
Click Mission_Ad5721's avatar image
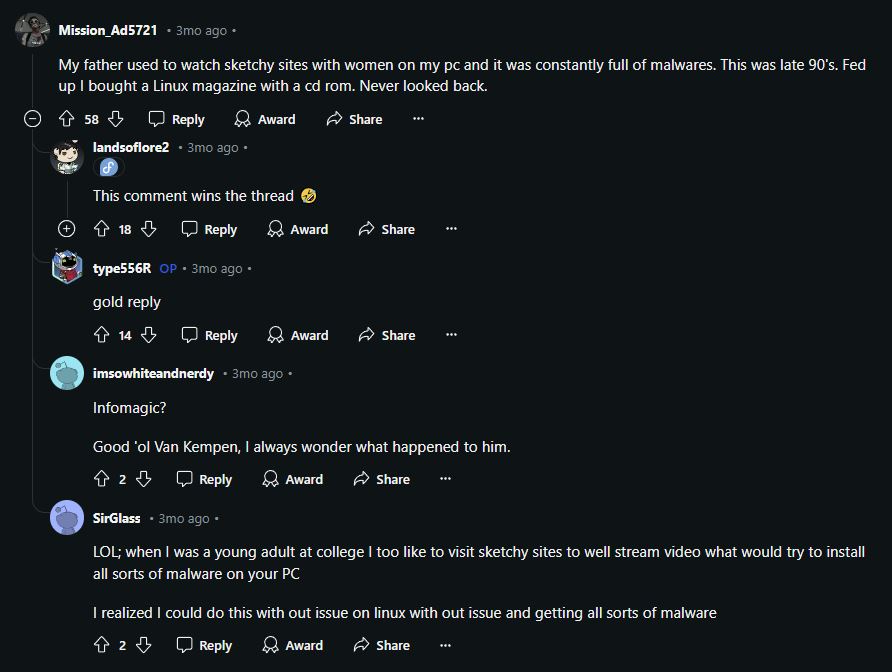(x=33, y=30)
